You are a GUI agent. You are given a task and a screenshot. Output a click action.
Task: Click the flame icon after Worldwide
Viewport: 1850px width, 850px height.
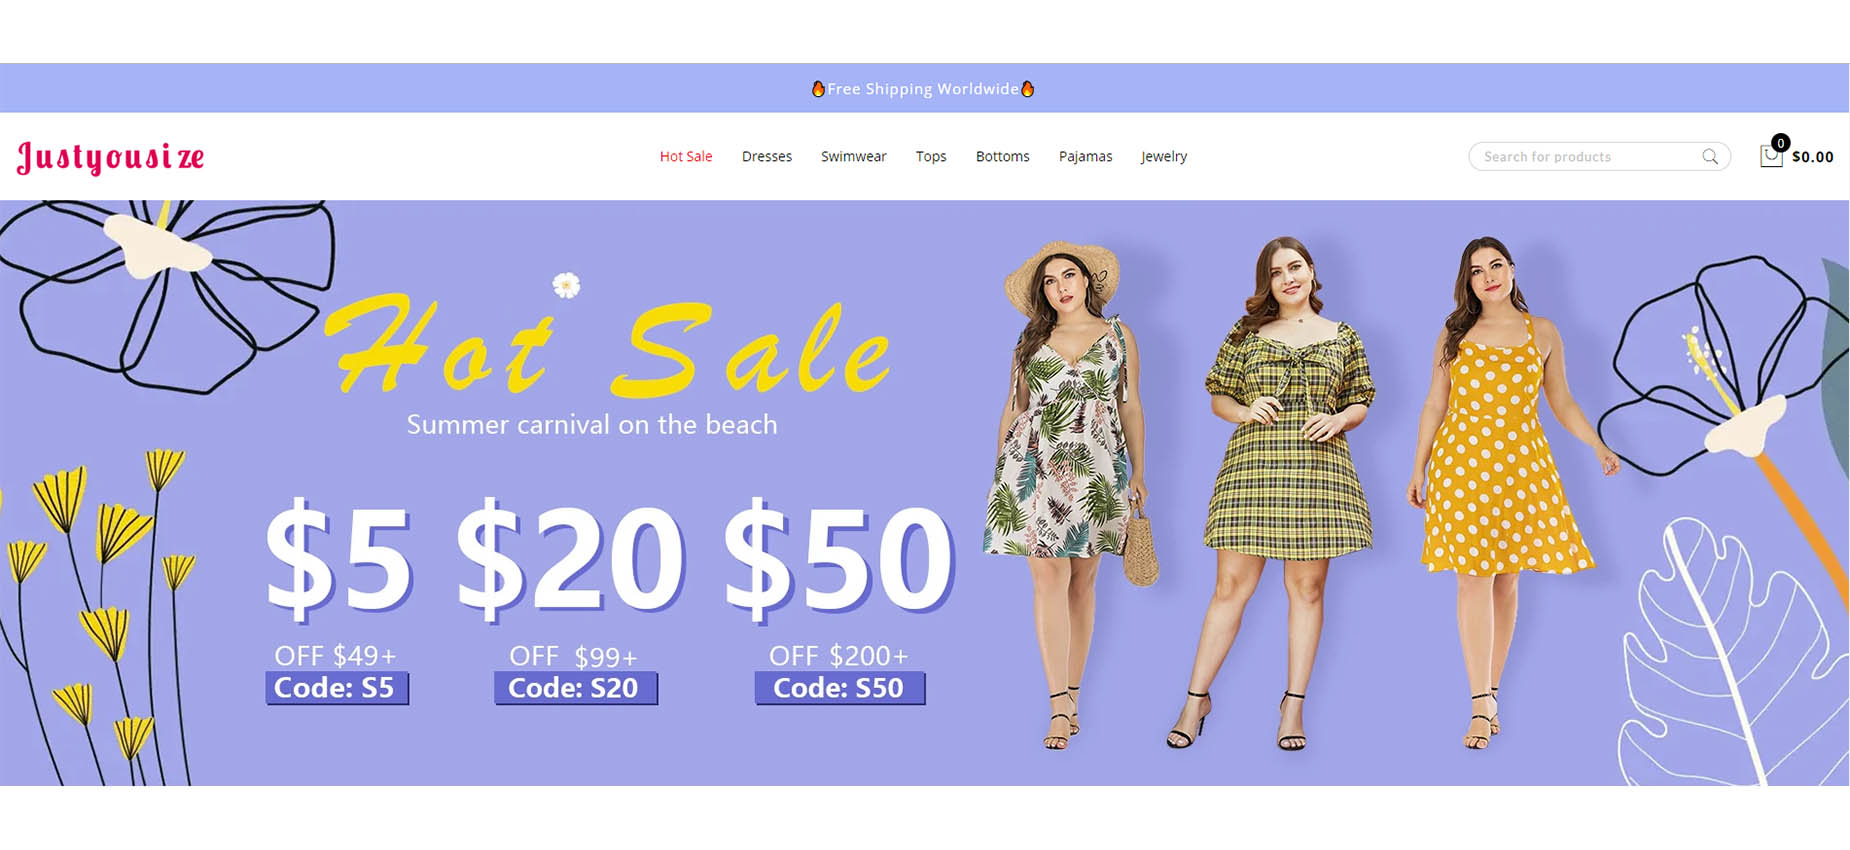pyautogui.click(x=1027, y=88)
